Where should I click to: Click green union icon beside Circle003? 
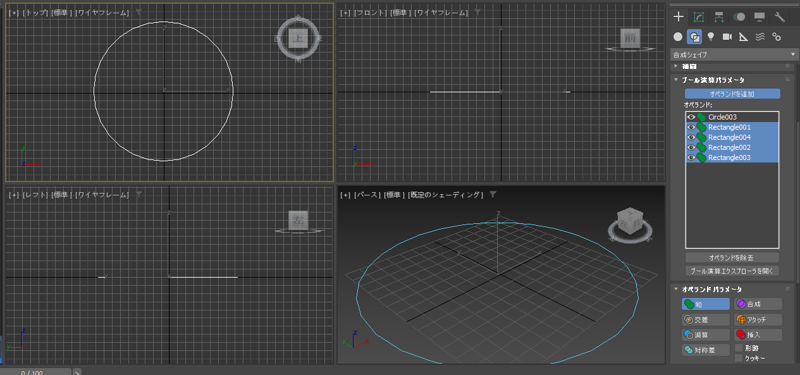pos(702,117)
